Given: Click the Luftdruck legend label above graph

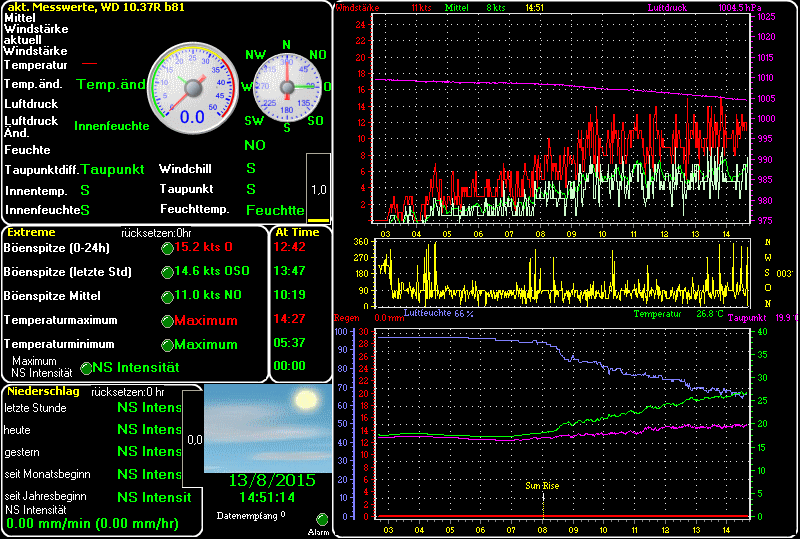Looking at the screenshot, I should point(667,7).
